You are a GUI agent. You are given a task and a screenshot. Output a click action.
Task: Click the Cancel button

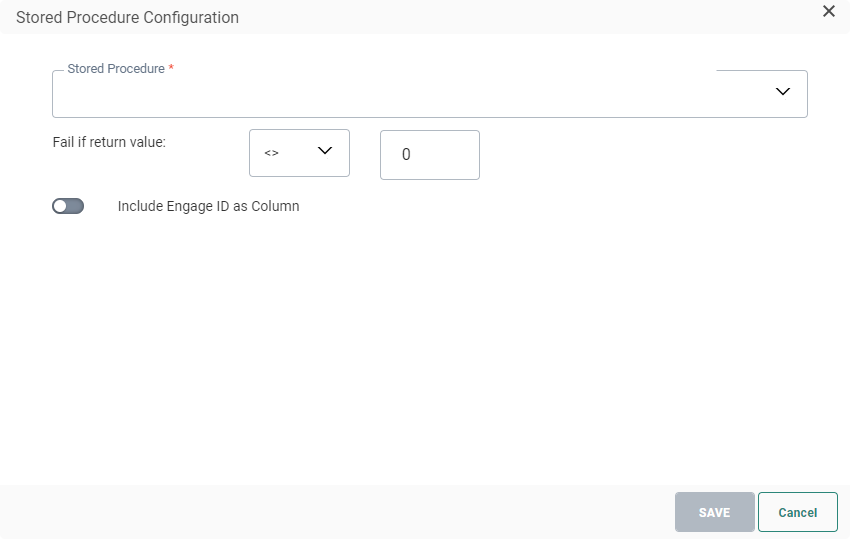797,512
